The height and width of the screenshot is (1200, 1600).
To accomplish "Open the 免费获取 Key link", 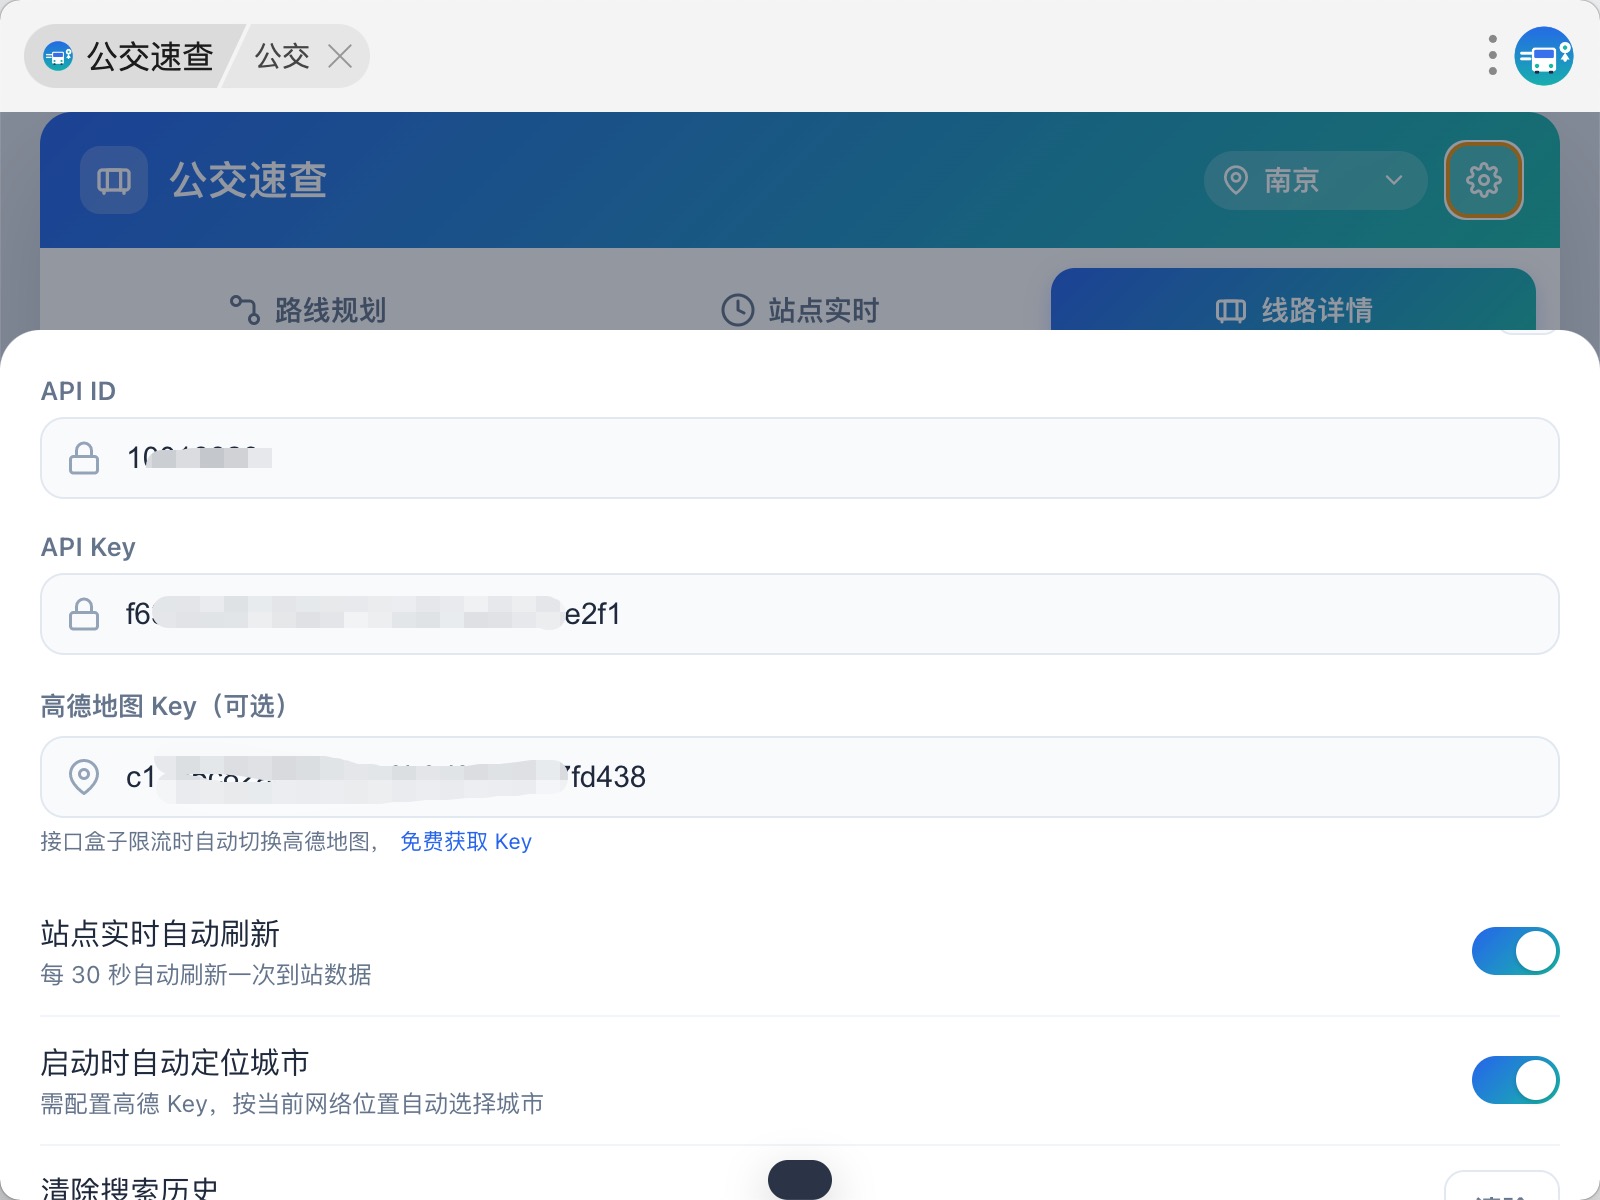I will point(466,842).
